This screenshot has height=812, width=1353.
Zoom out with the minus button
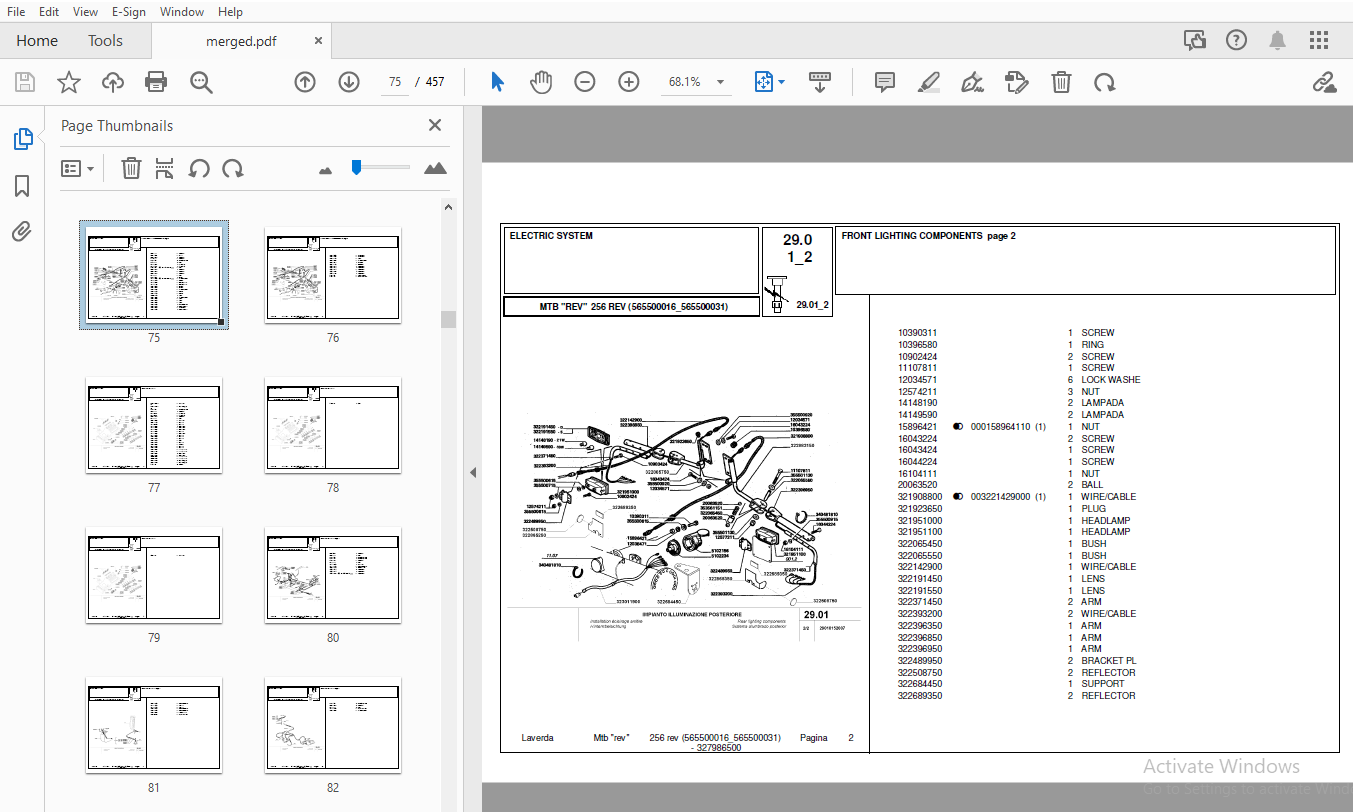585,82
